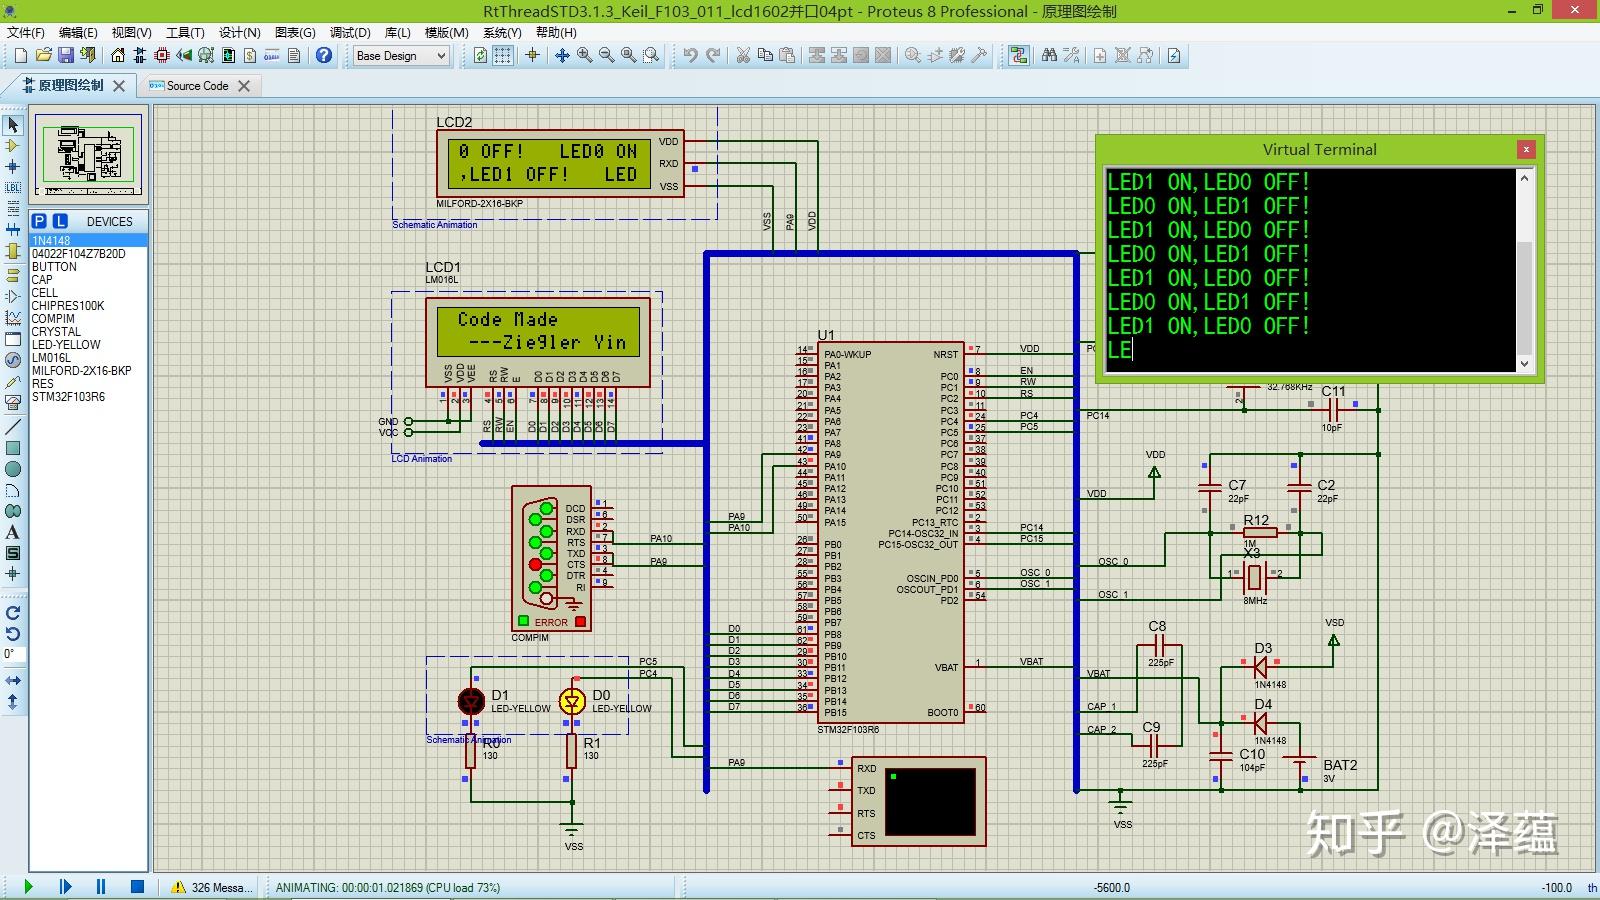Switch to the Source Code tab

(x=197, y=86)
